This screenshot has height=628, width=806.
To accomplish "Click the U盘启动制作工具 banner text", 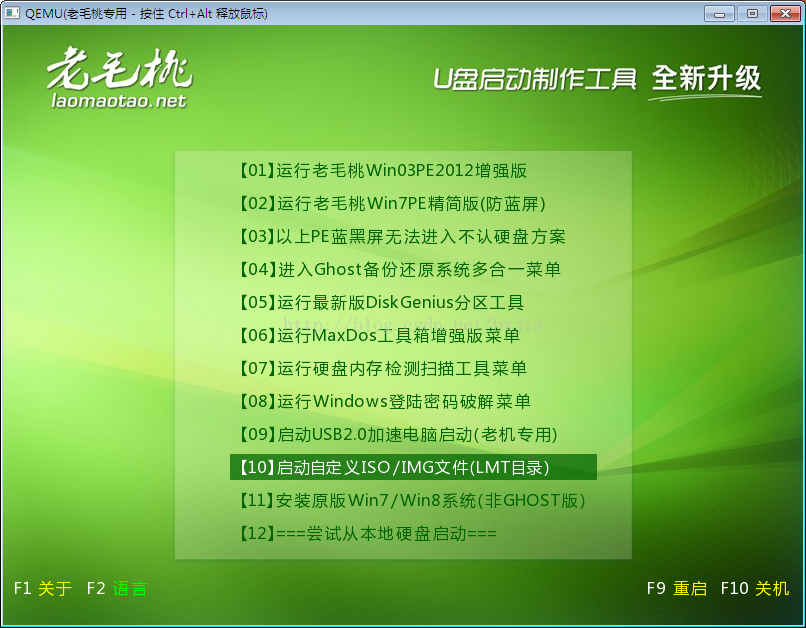I will point(535,79).
